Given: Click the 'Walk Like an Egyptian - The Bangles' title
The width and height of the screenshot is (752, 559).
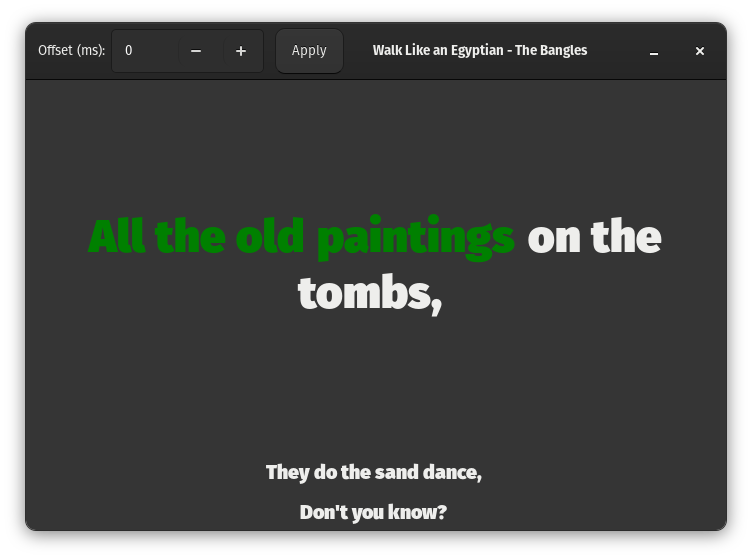Looking at the screenshot, I should pos(480,50).
